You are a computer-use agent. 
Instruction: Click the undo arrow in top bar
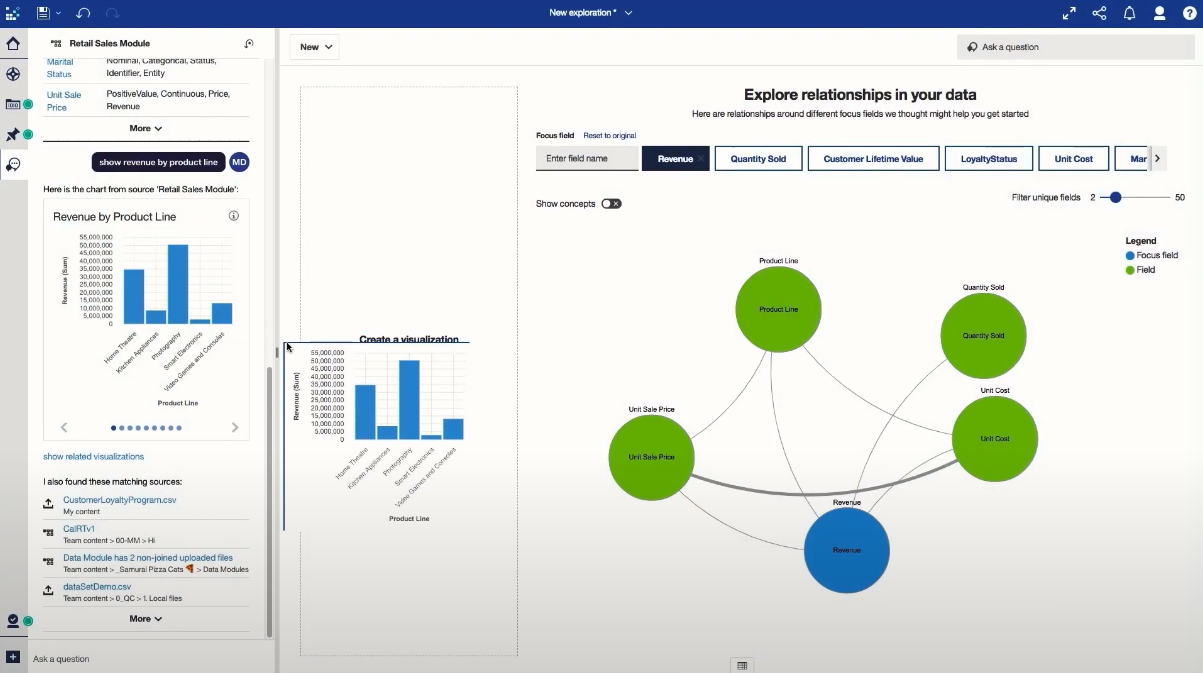pos(83,13)
